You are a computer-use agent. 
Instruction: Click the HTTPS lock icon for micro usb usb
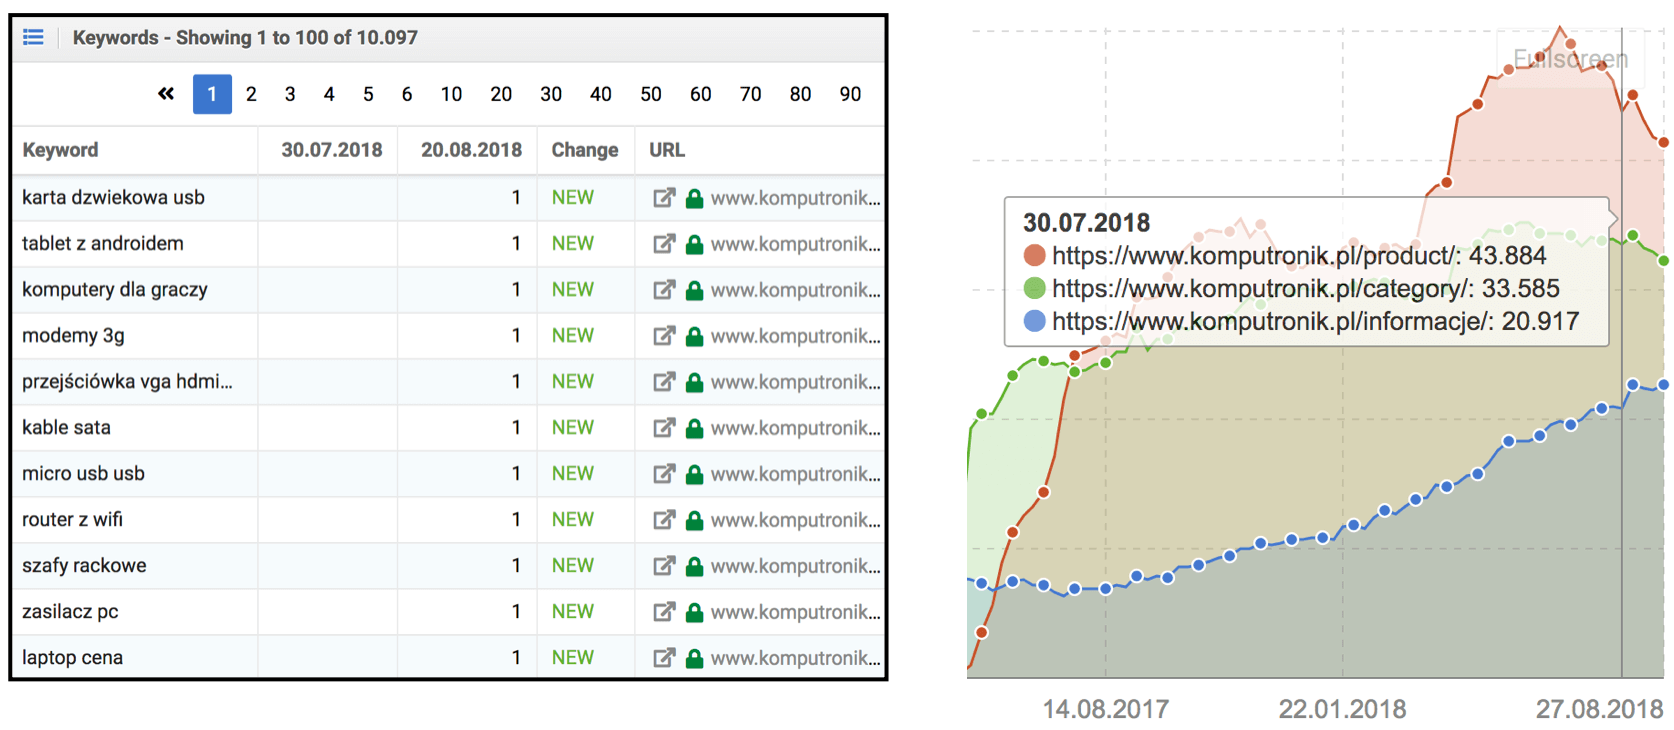[x=694, y=474]
